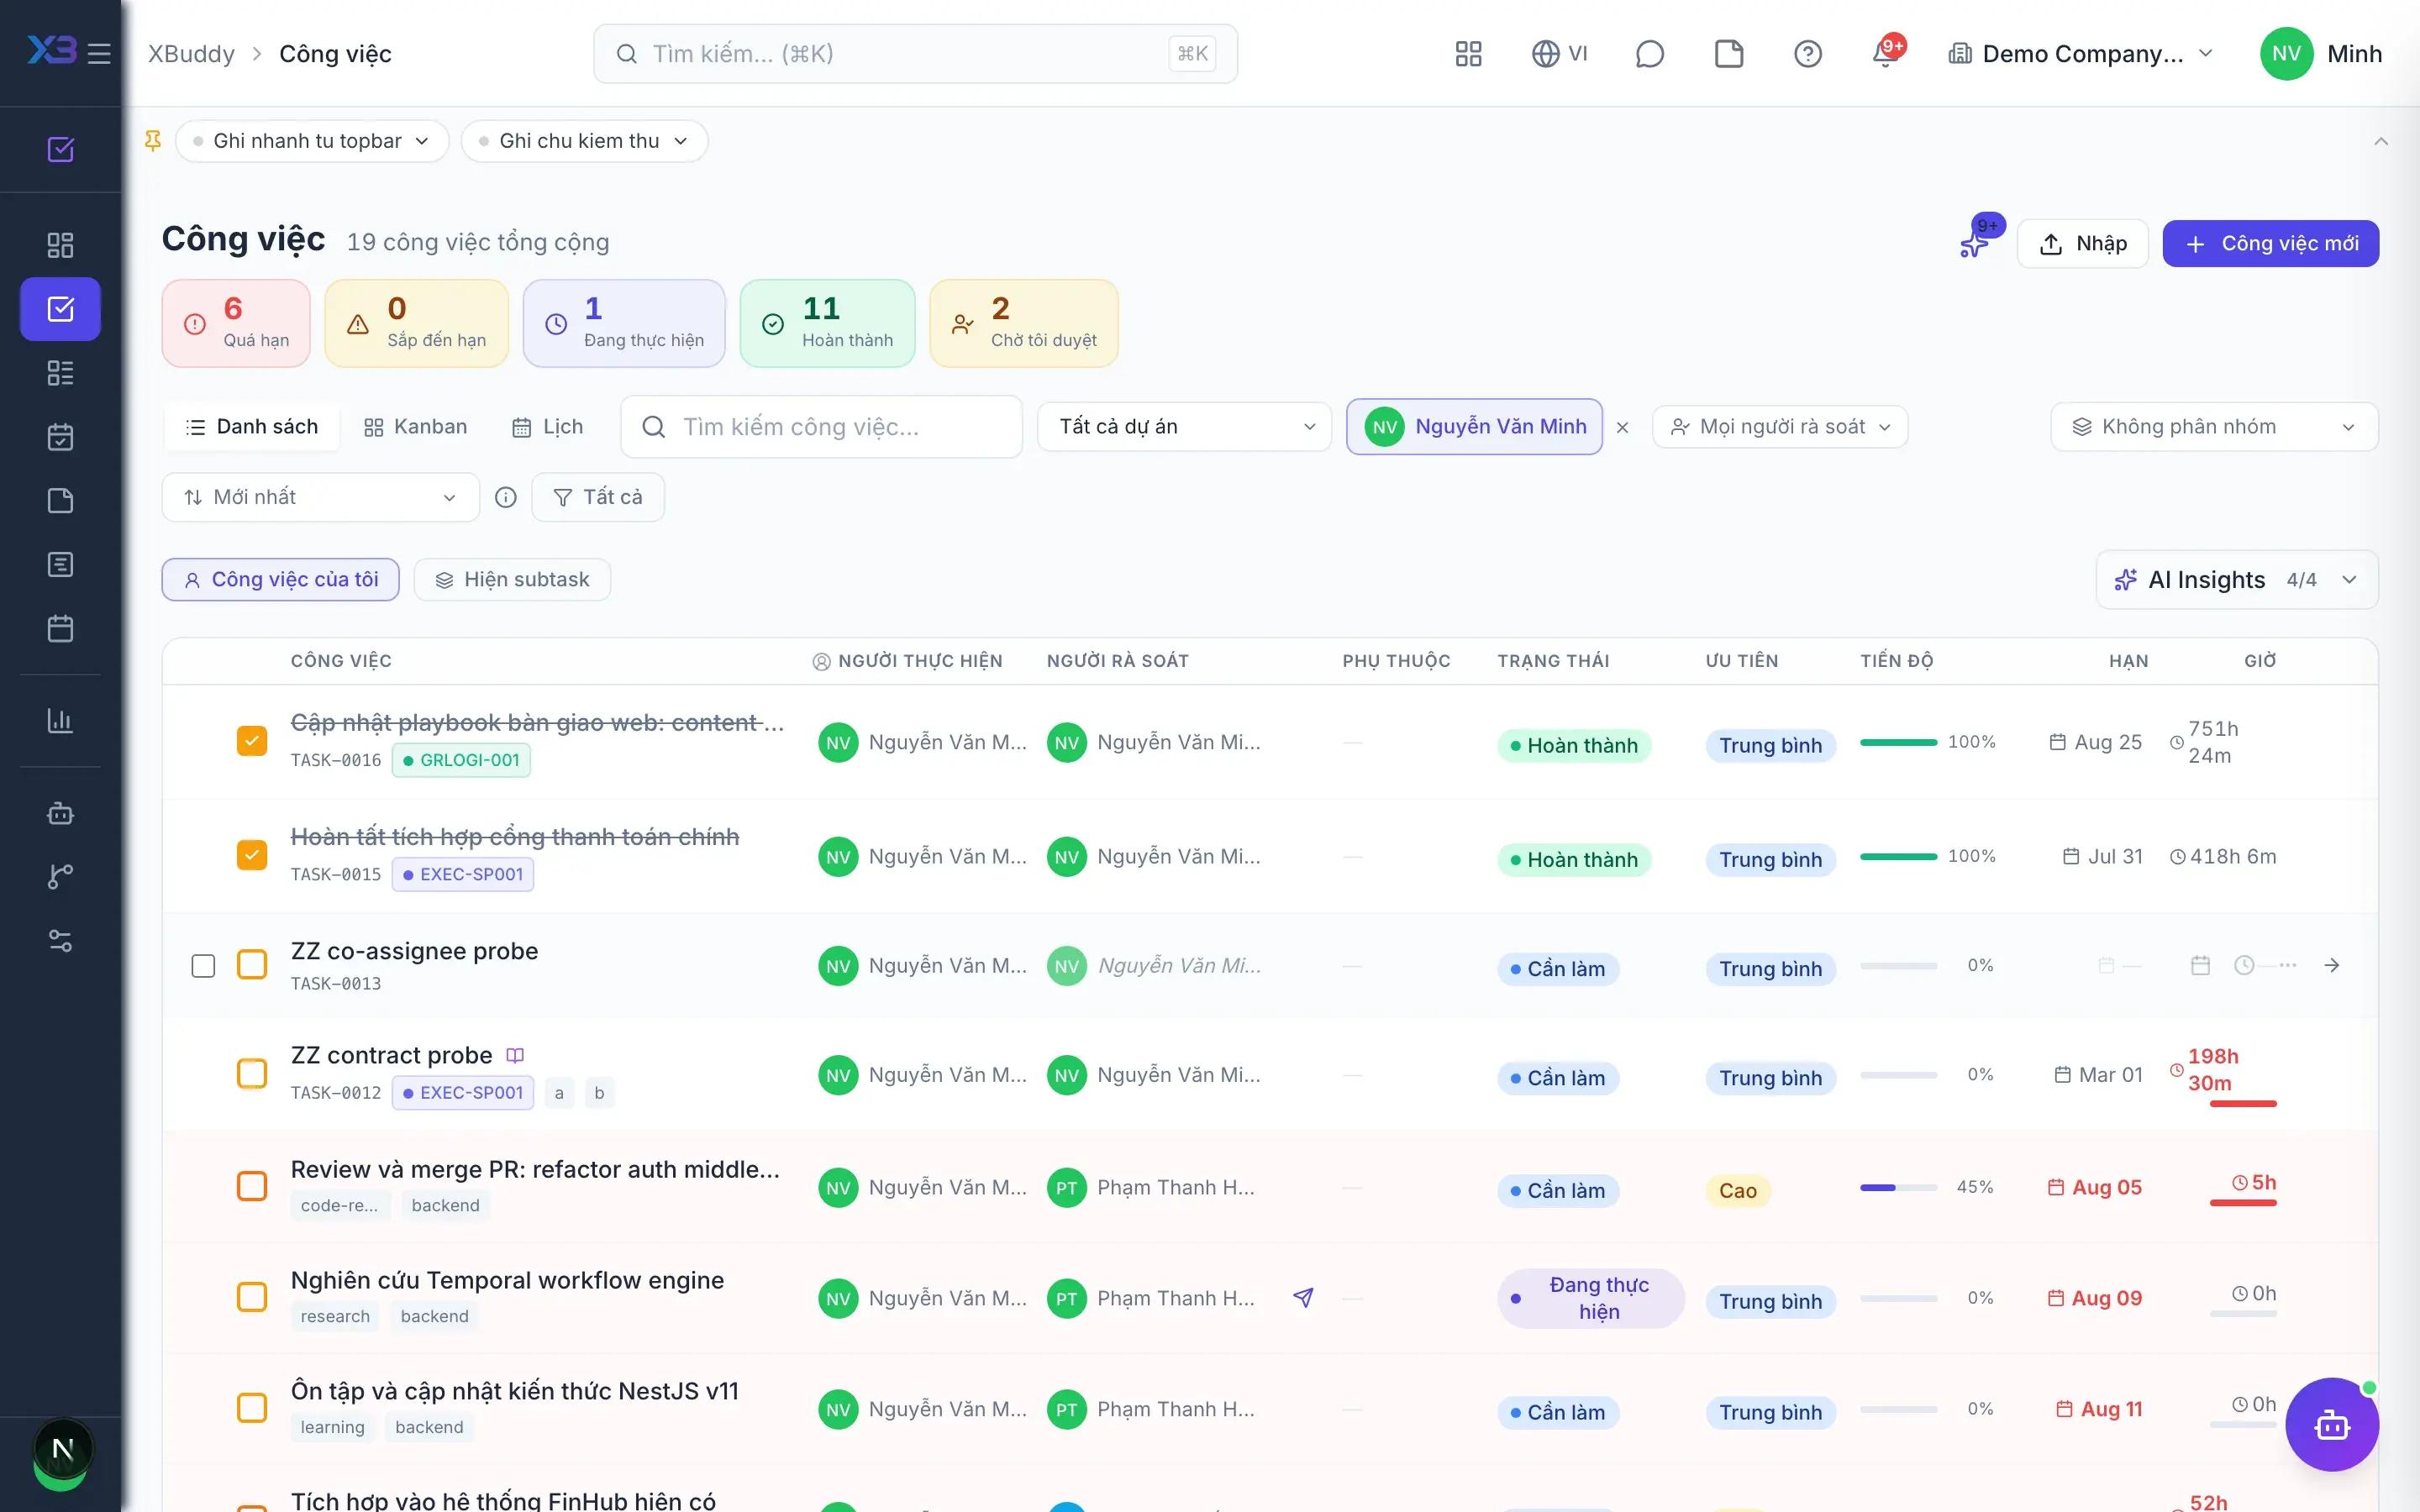Open the Mới nhất sort dropdown

[320, 497]
